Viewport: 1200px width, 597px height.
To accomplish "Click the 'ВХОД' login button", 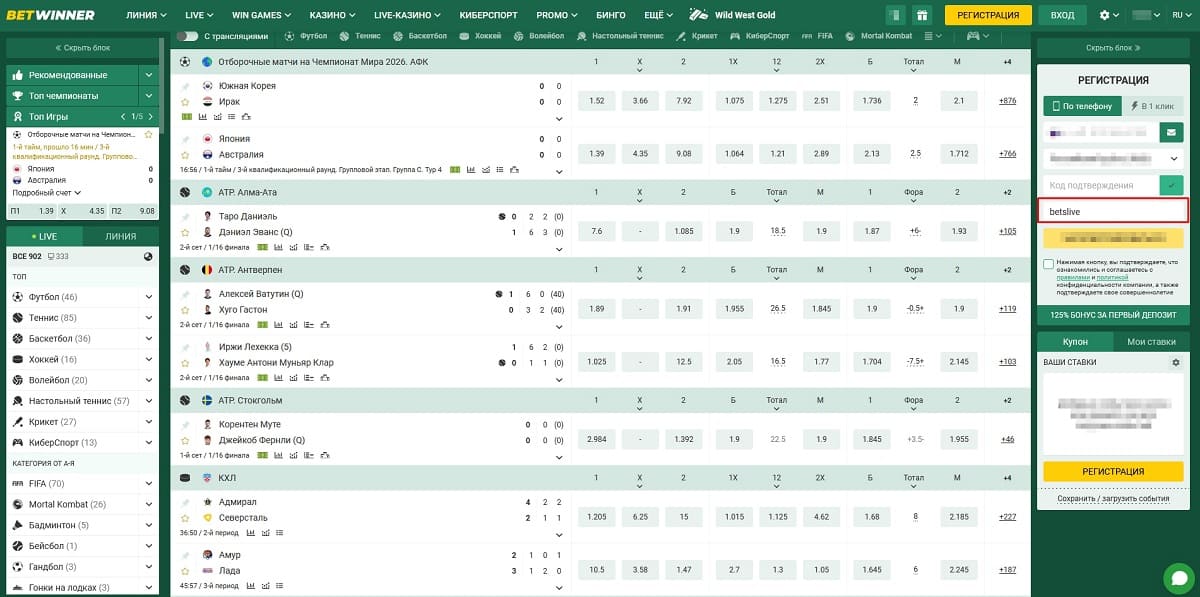I will [x=1062, y=15].
